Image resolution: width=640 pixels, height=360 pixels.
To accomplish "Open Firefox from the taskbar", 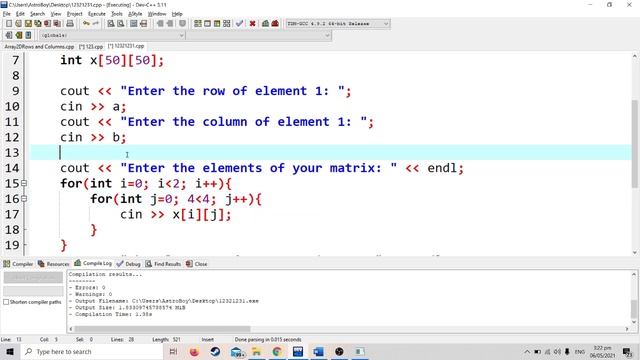I will [x=194, y=351].
